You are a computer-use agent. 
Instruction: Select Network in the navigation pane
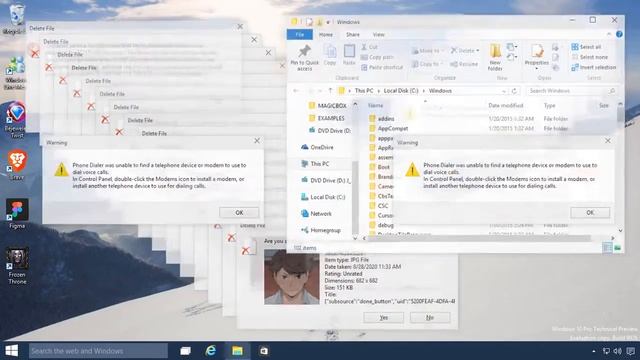316,214
